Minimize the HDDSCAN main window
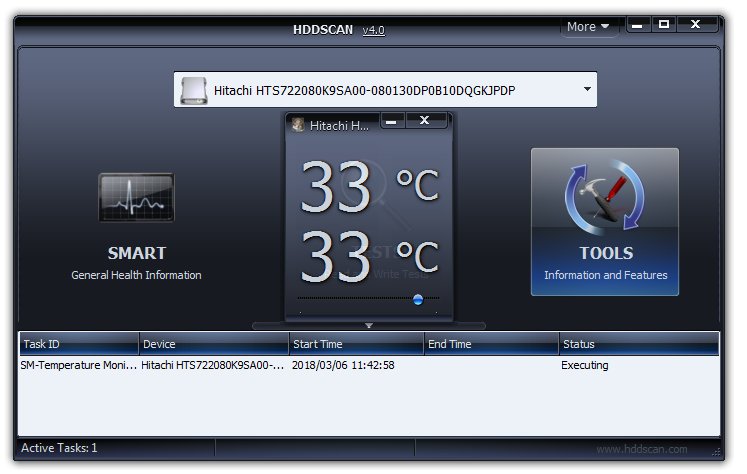 click(x=637, y=25)
